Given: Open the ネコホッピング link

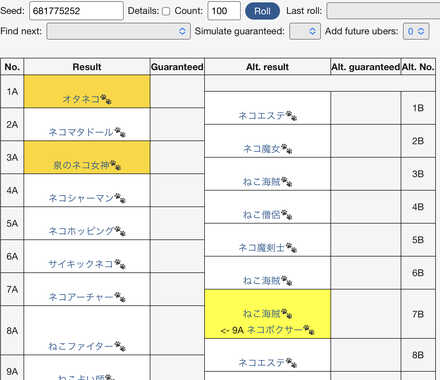Looking at the screenshot, I should point(81,231).
